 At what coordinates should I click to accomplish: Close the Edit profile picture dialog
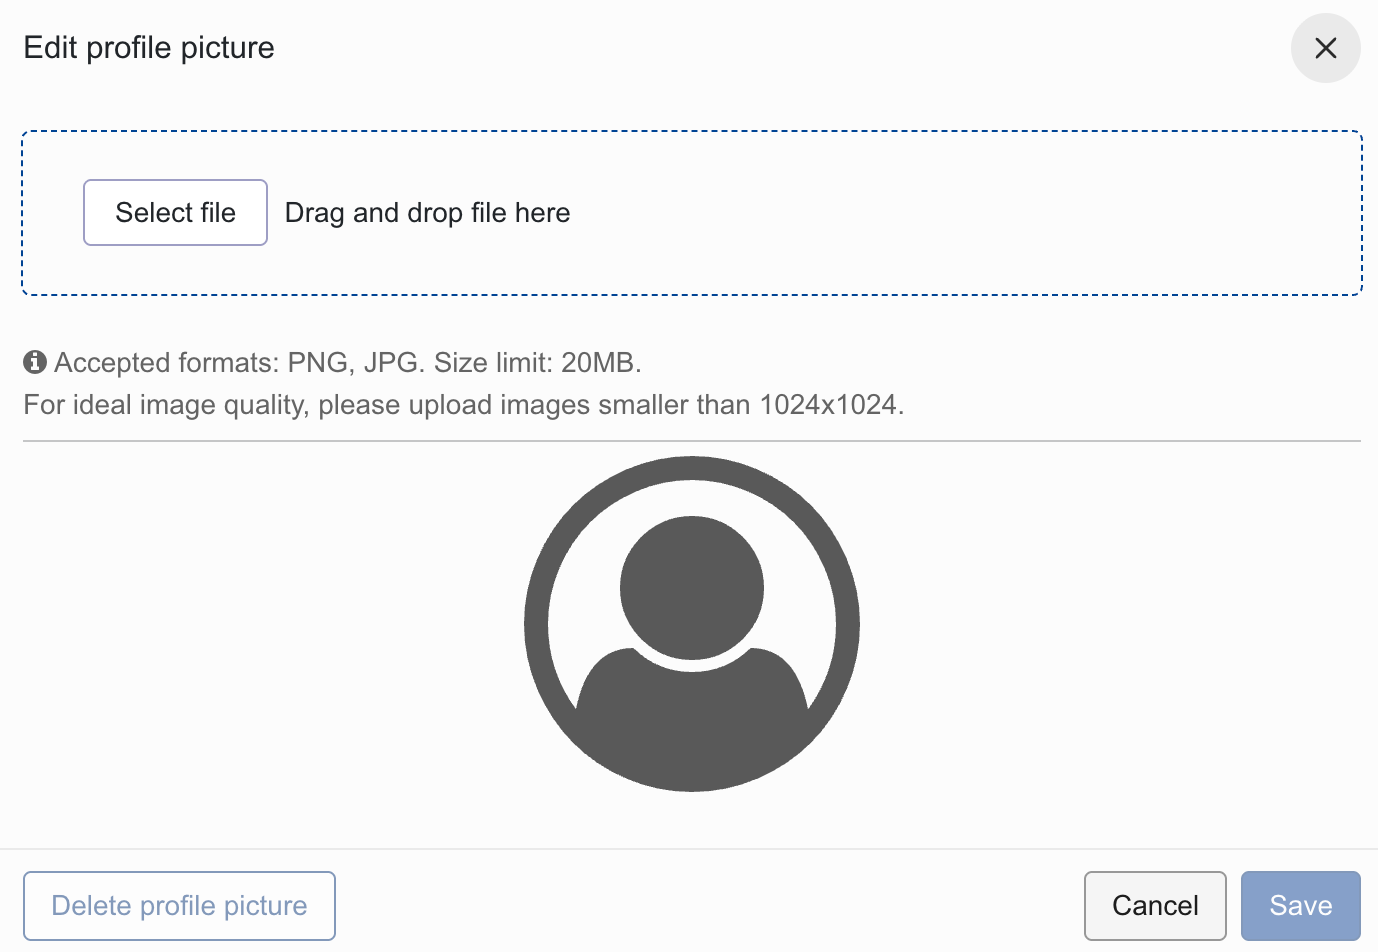coord(1325,48)
